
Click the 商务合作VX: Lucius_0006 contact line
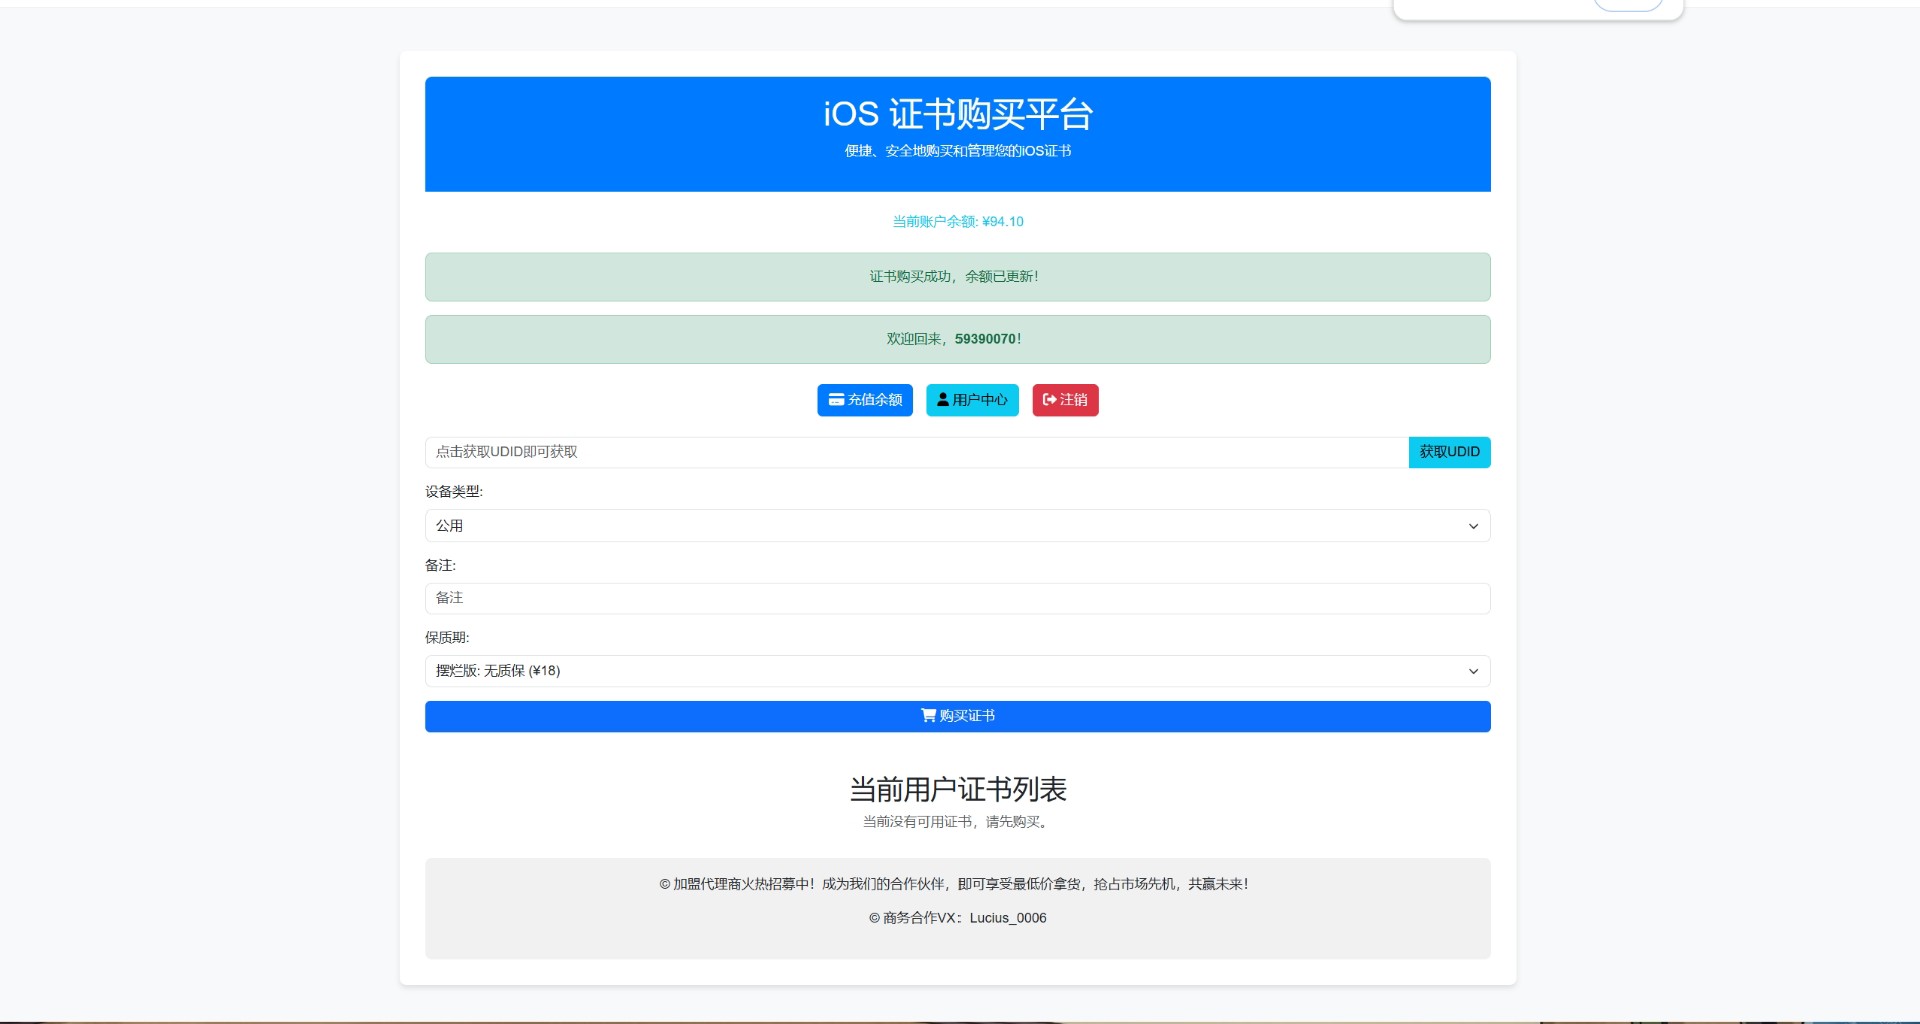tap(957, 918)
